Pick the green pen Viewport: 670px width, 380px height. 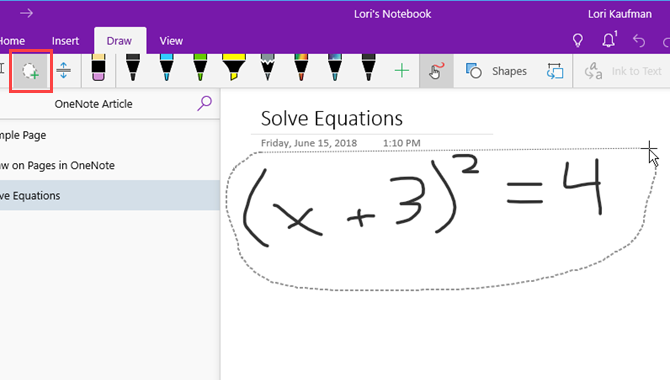(x=200, y=68)
